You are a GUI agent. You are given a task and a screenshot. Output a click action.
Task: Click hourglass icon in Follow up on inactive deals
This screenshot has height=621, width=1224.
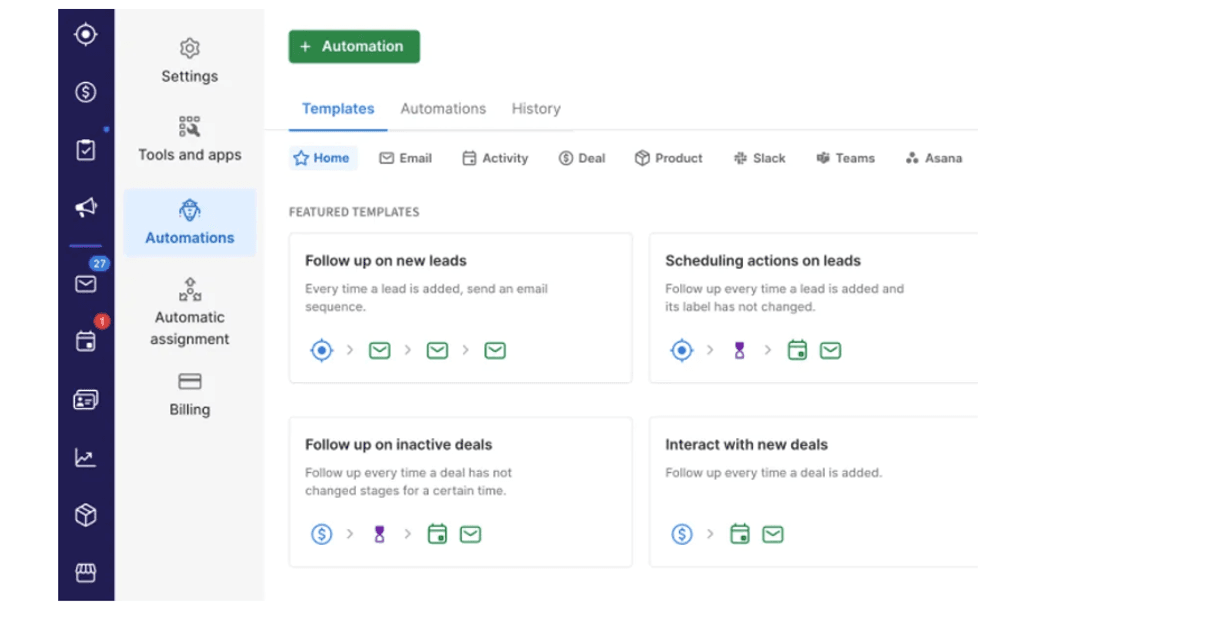379,534
